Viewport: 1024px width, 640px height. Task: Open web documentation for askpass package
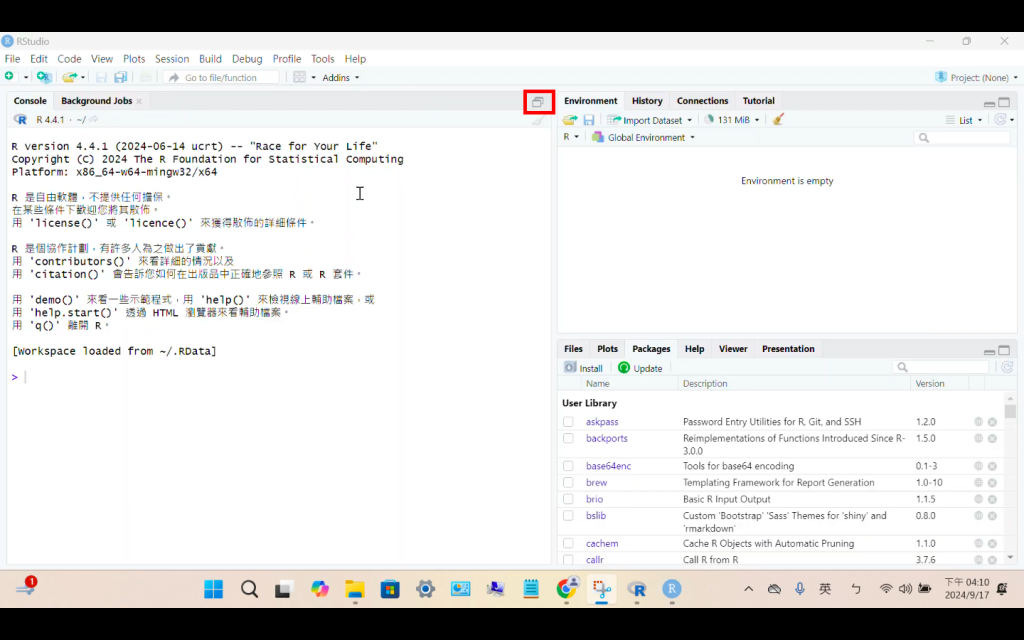(x=978, y=422)
